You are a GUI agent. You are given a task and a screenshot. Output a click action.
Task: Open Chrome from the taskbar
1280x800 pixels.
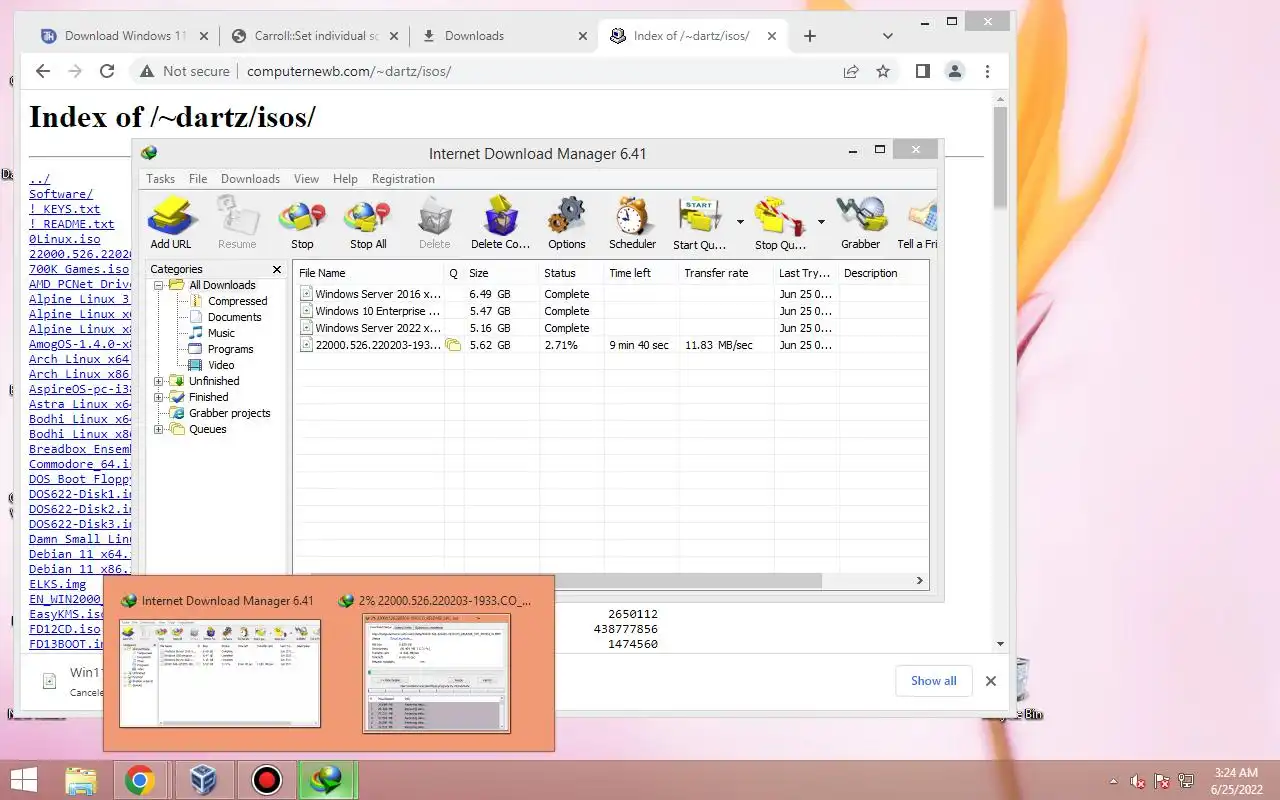pos(140,780)
